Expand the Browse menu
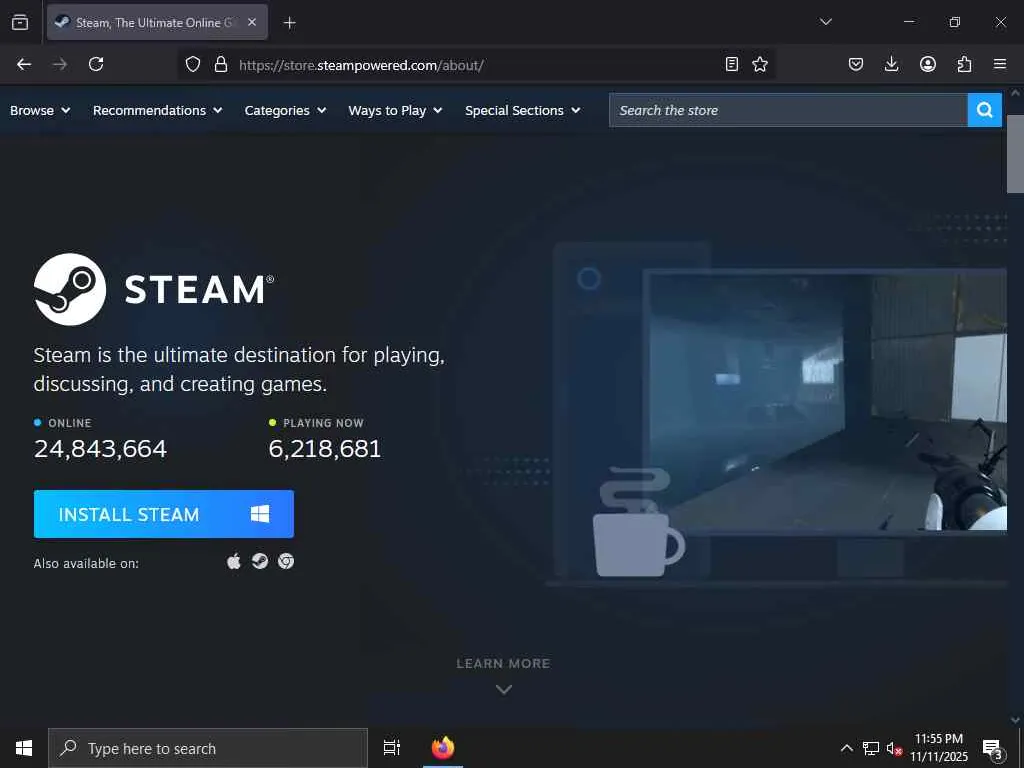 click(x=40, y=110)
